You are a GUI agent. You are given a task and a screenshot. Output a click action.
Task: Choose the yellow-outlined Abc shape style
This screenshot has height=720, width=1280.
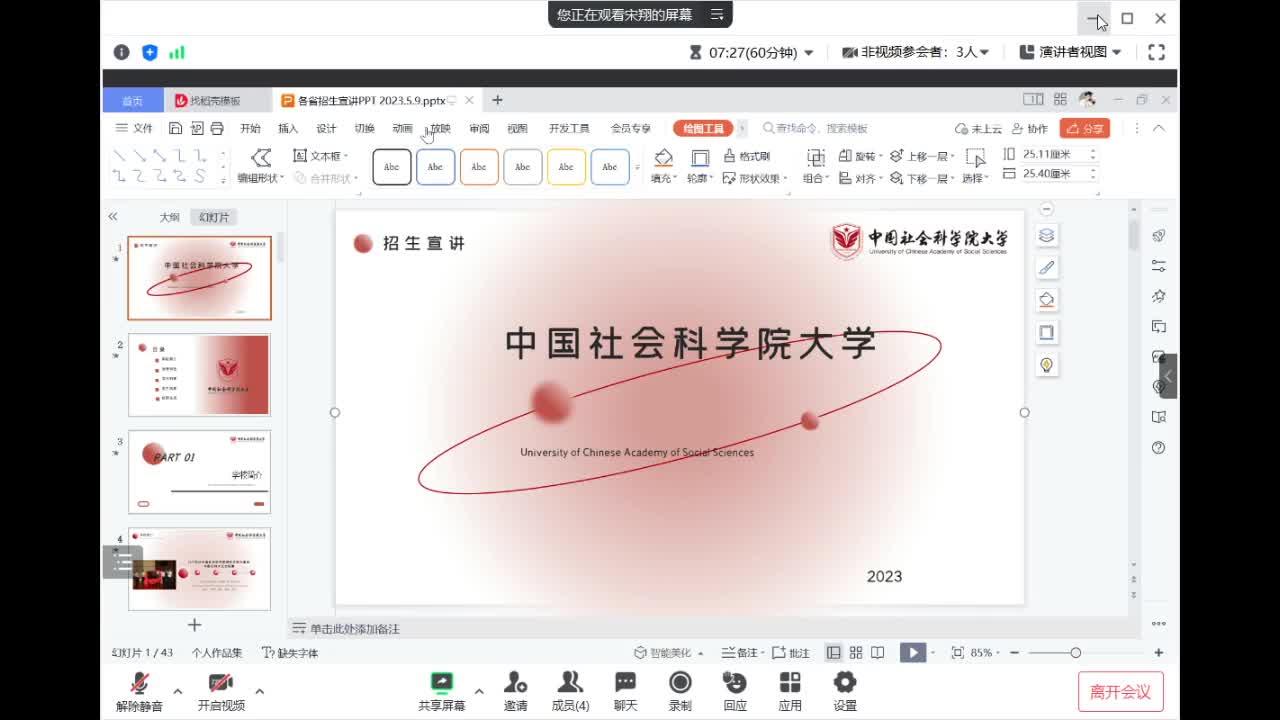566,167
